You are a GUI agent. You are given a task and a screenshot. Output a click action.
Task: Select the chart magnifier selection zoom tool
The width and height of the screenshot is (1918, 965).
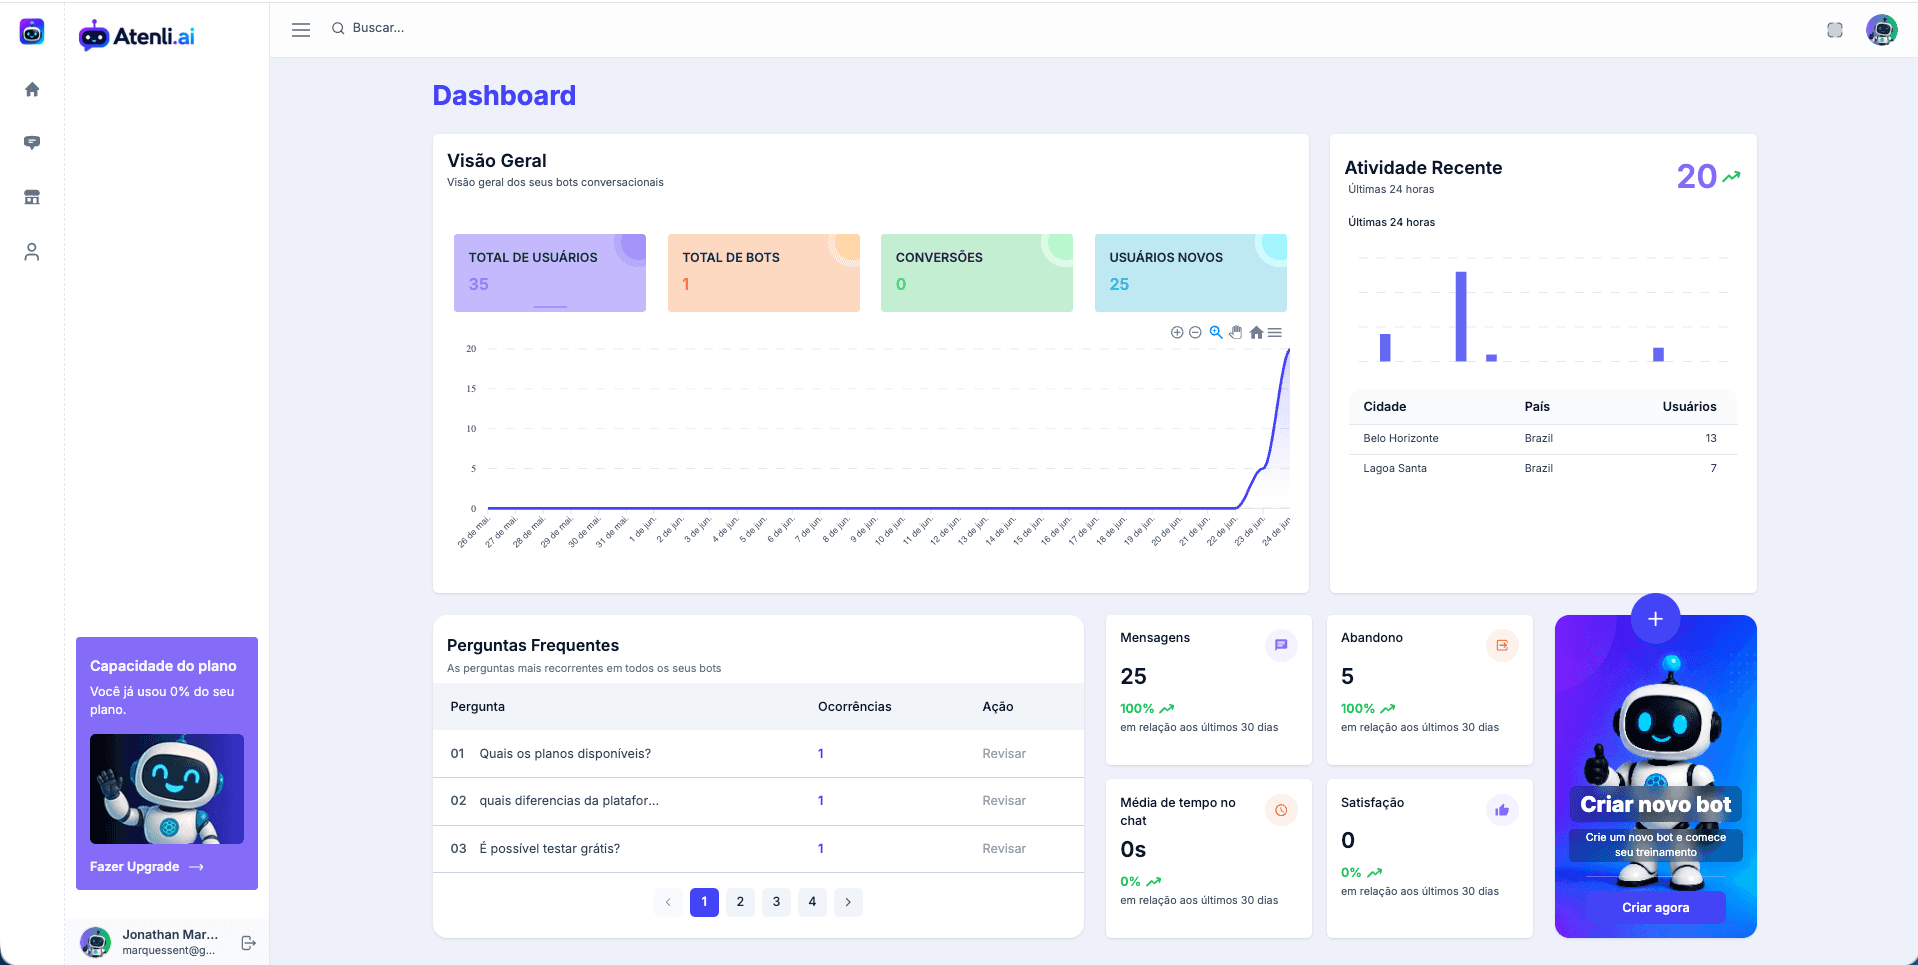(x=1216, y=333)
